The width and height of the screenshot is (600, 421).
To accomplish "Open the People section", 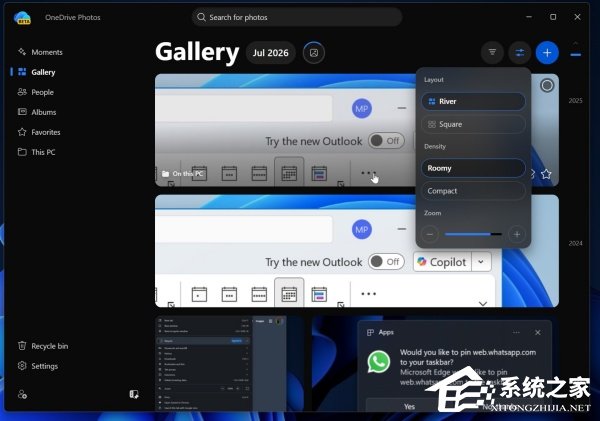I will pyautogui.click(x=36, y=92).
